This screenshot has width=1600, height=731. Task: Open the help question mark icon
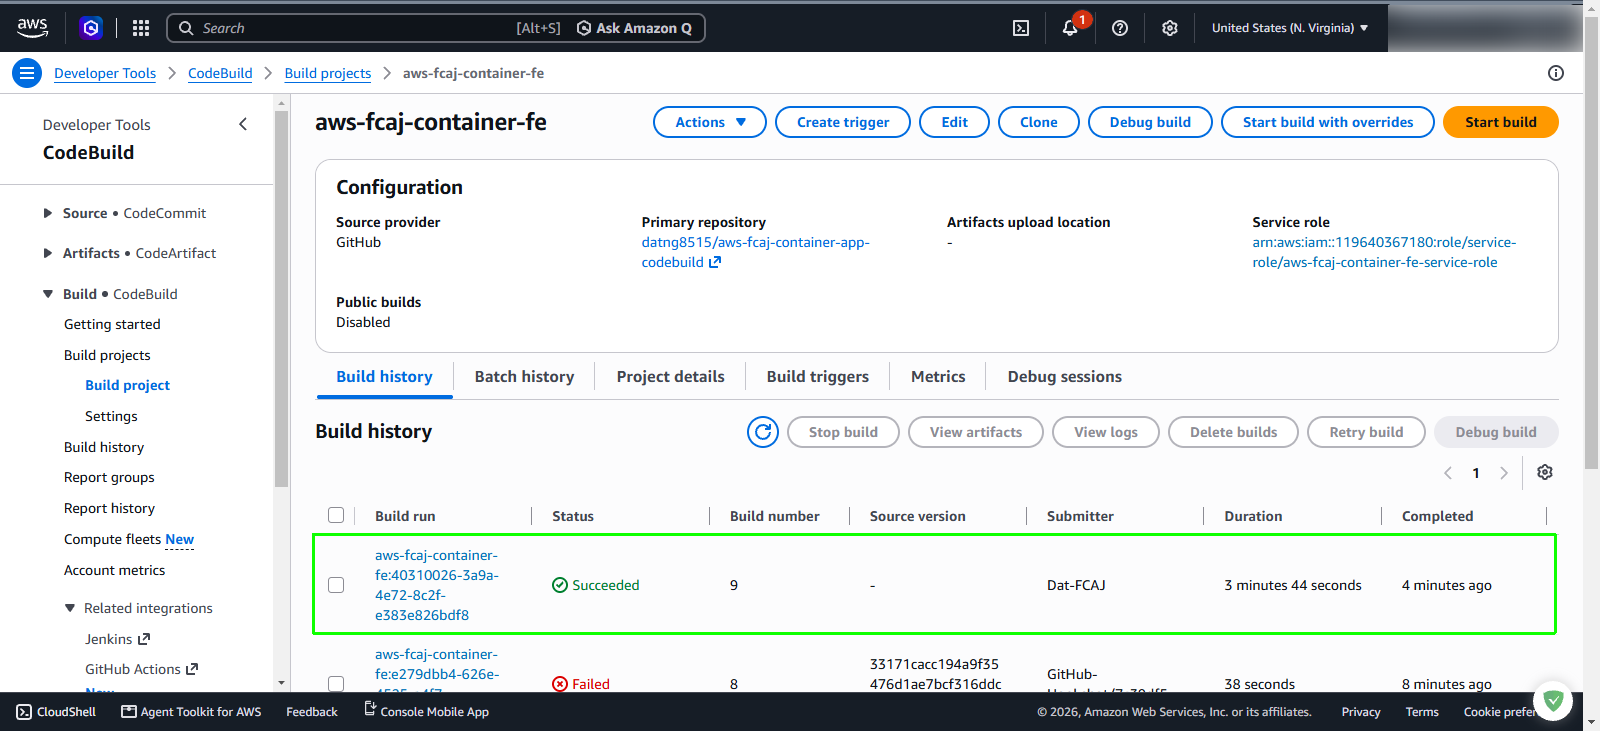[x=1120, y=28]
